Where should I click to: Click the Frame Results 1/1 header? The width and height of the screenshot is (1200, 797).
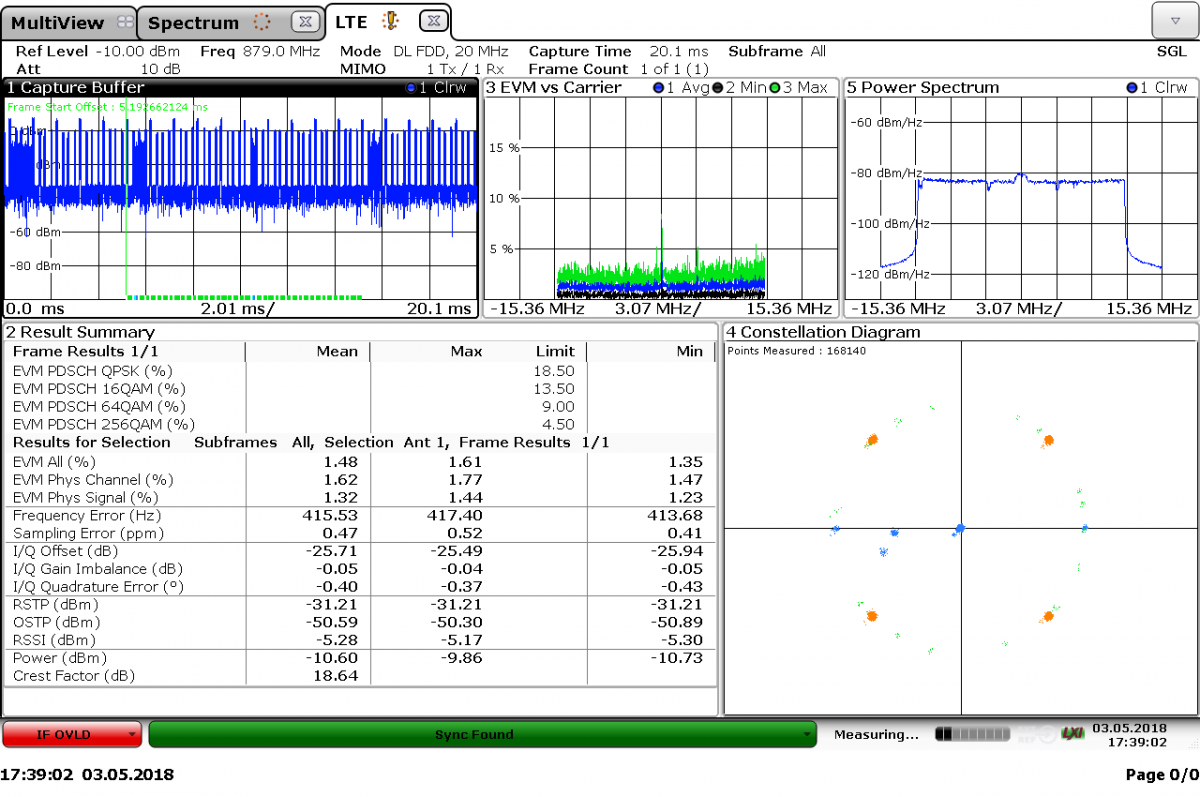coord(85,351)
